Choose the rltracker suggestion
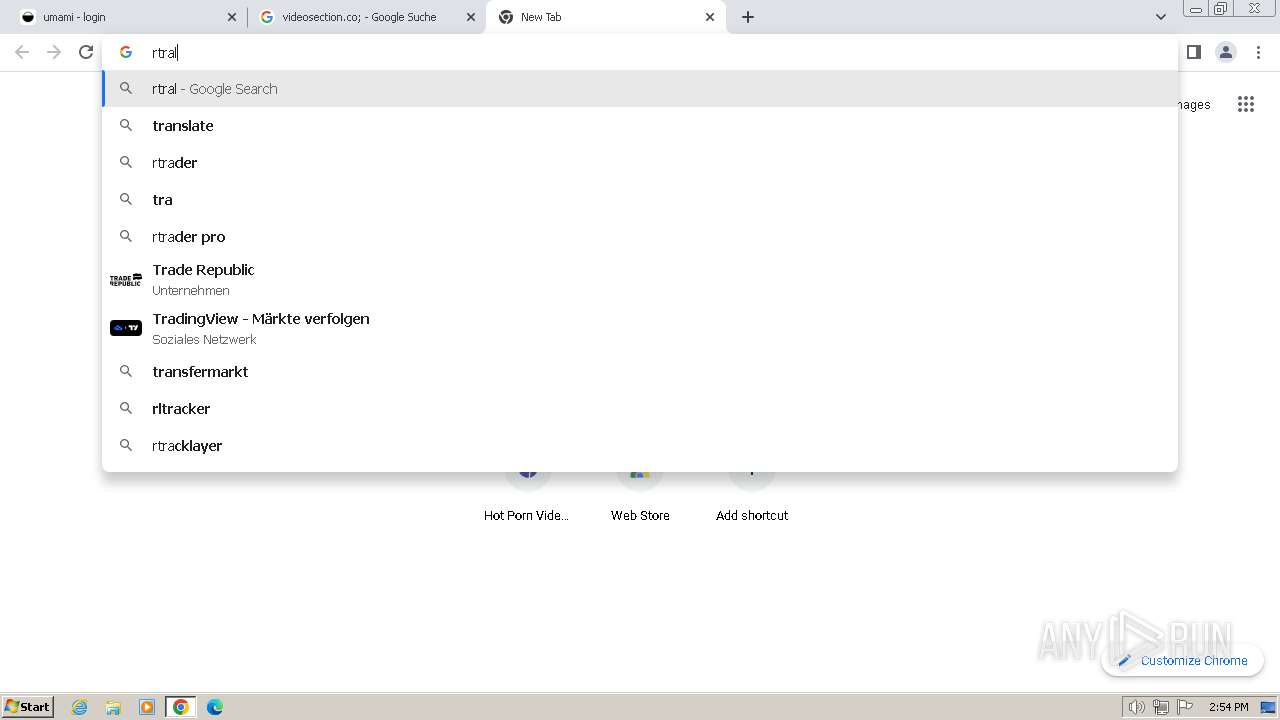 pyautogui.click(x=640, y=409)
